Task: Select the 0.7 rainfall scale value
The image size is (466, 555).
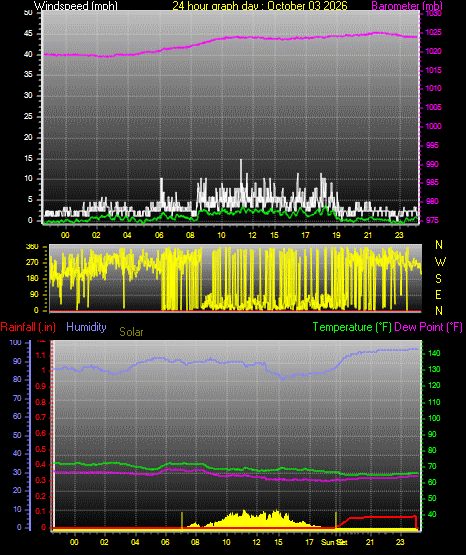Action: point(41,418)
